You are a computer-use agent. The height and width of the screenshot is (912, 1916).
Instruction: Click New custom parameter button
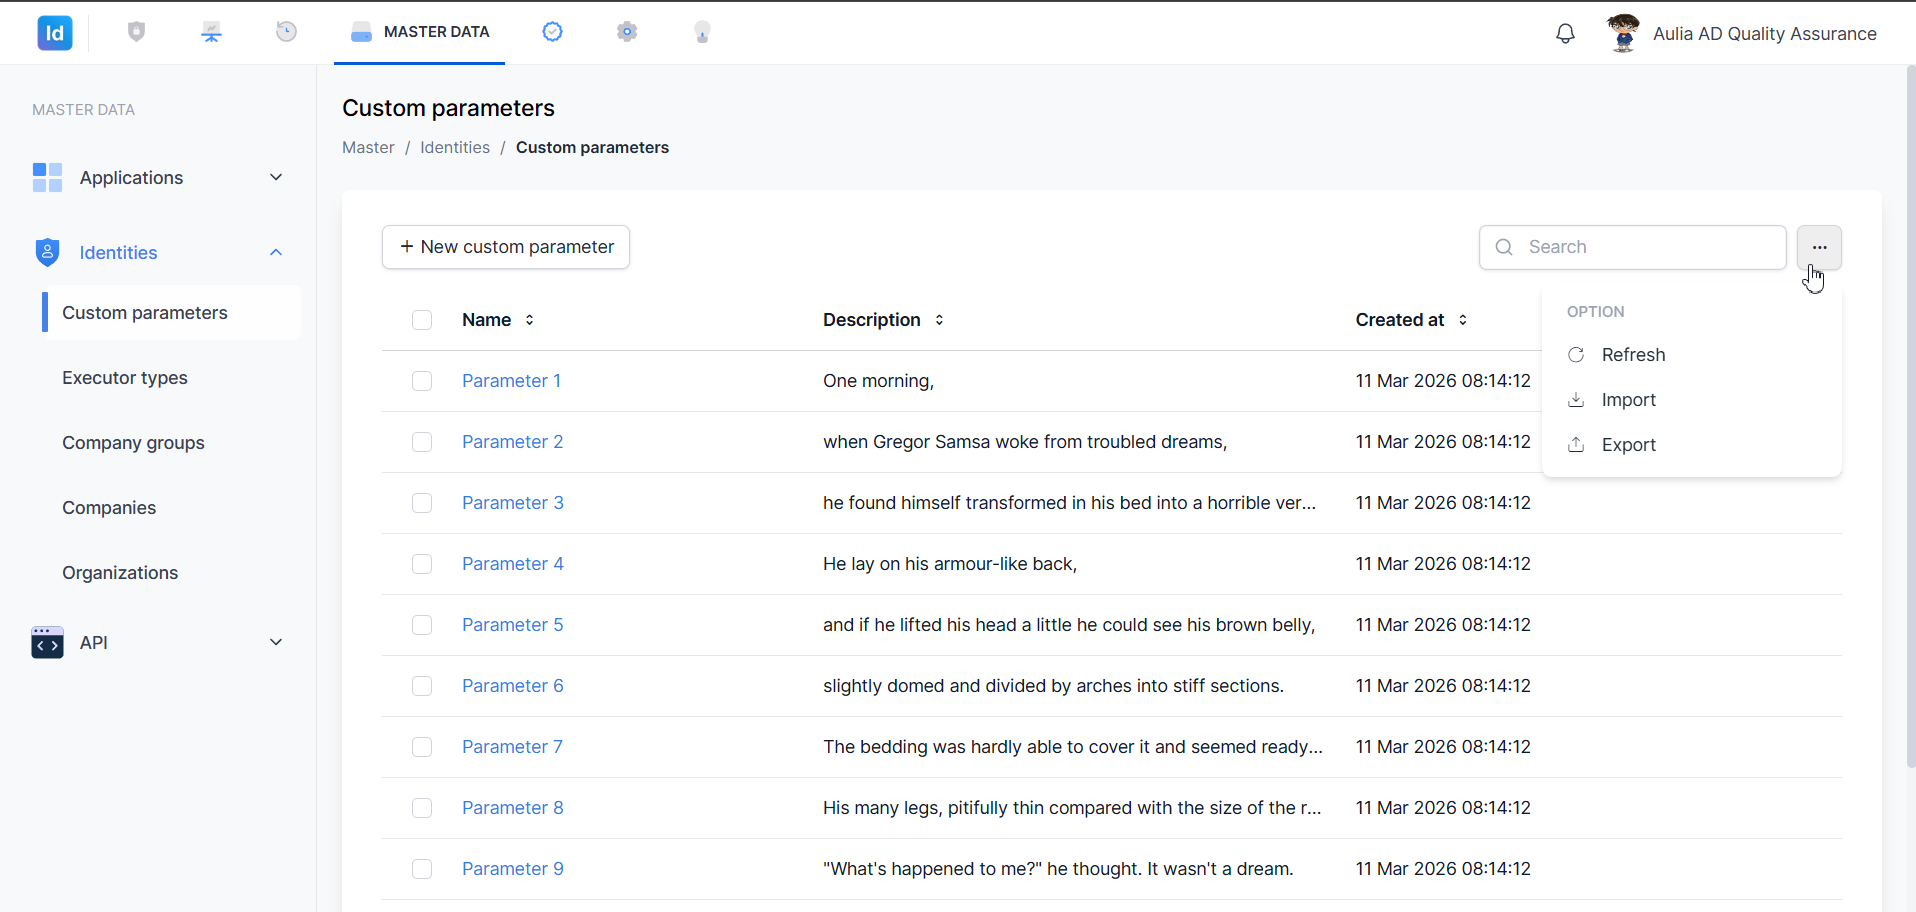(506, 247)
